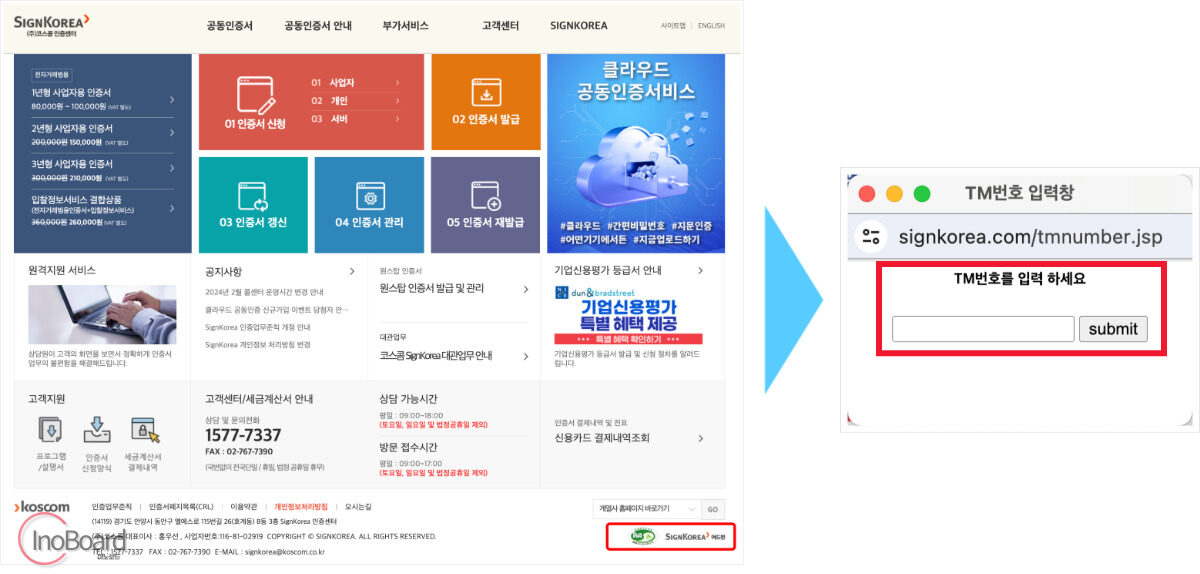Open 계열사 홈페이지 바로가기 dropdown
Screen dimensions: 1200x574
(x=645, y=509)
